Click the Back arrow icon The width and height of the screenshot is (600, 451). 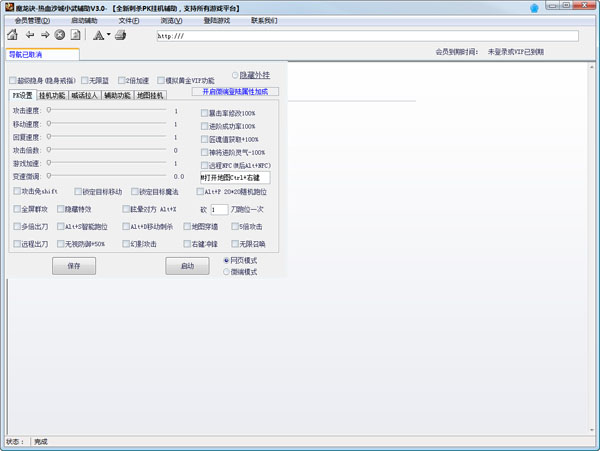pos(29,35)
